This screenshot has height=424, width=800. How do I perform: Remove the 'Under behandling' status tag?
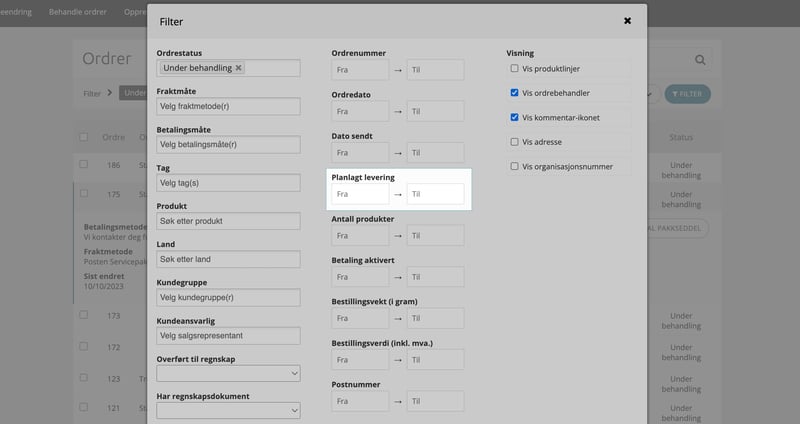[x=238, y=68]
